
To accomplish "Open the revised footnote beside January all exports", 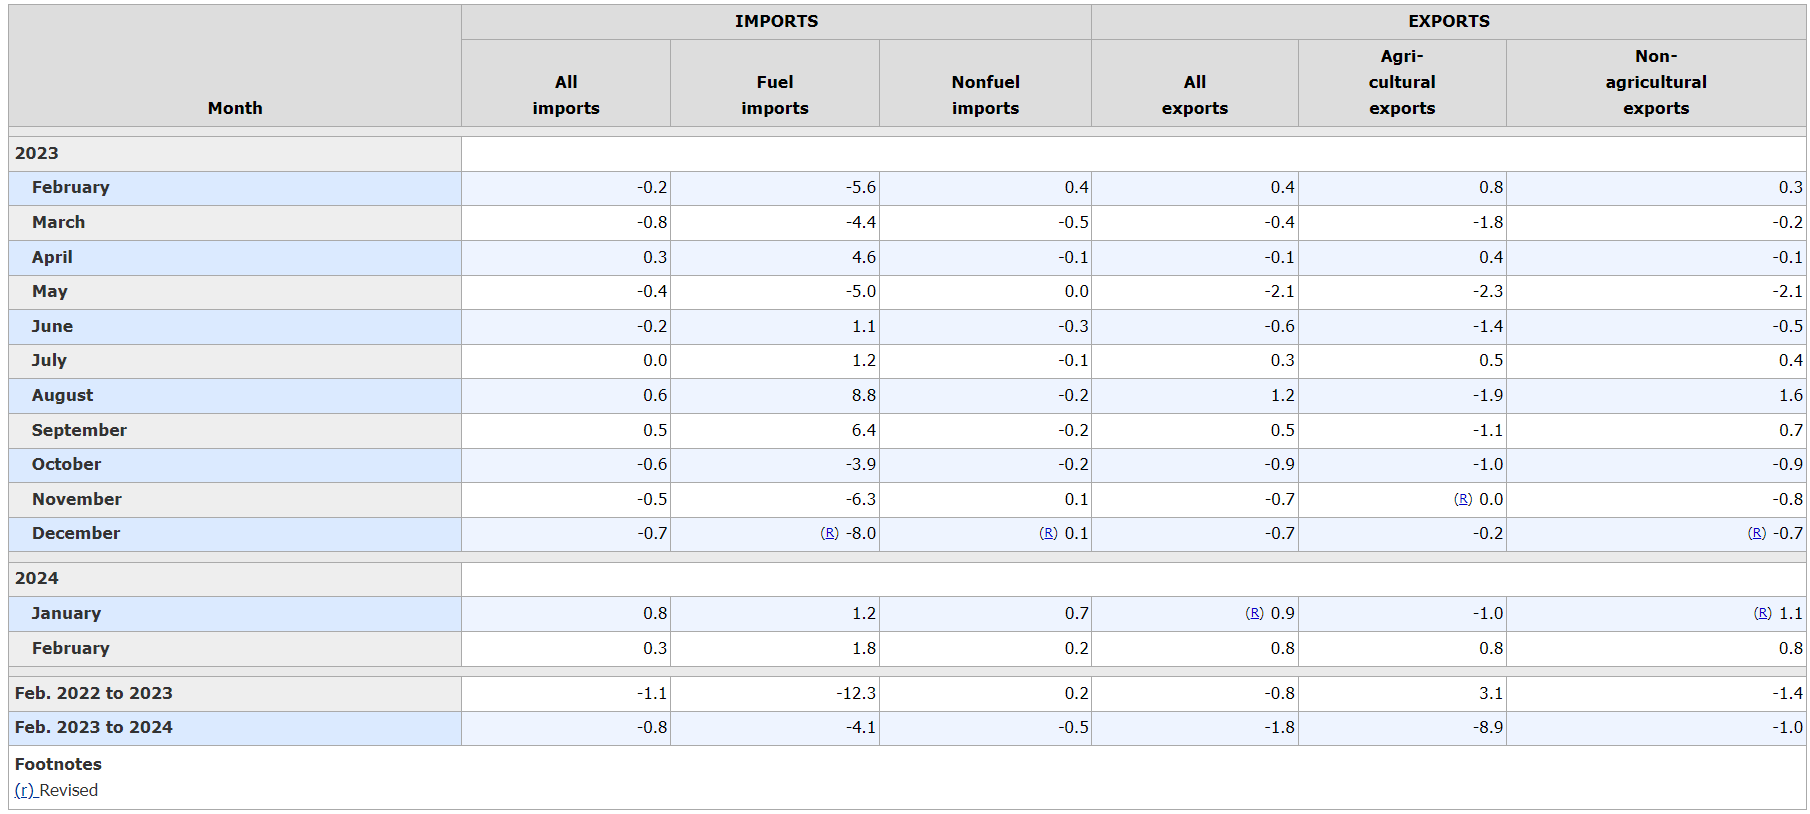I will [x=1254, y=613].
